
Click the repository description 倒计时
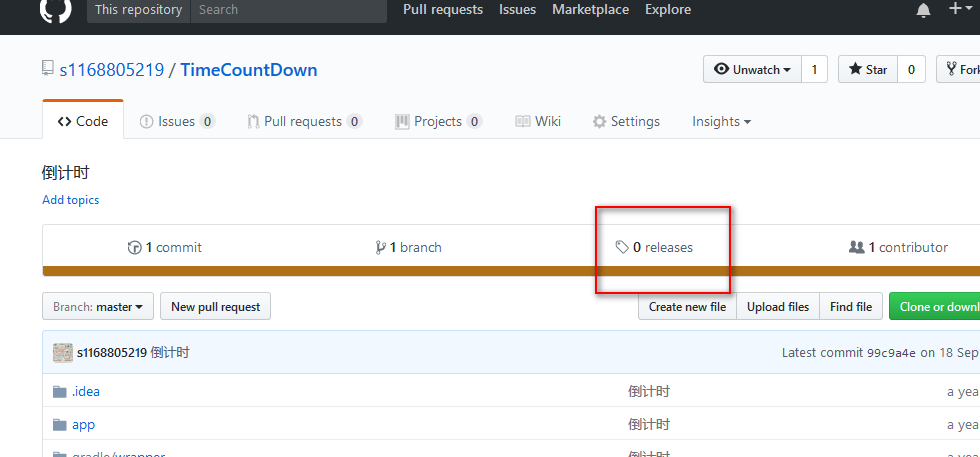click(66, 173)
